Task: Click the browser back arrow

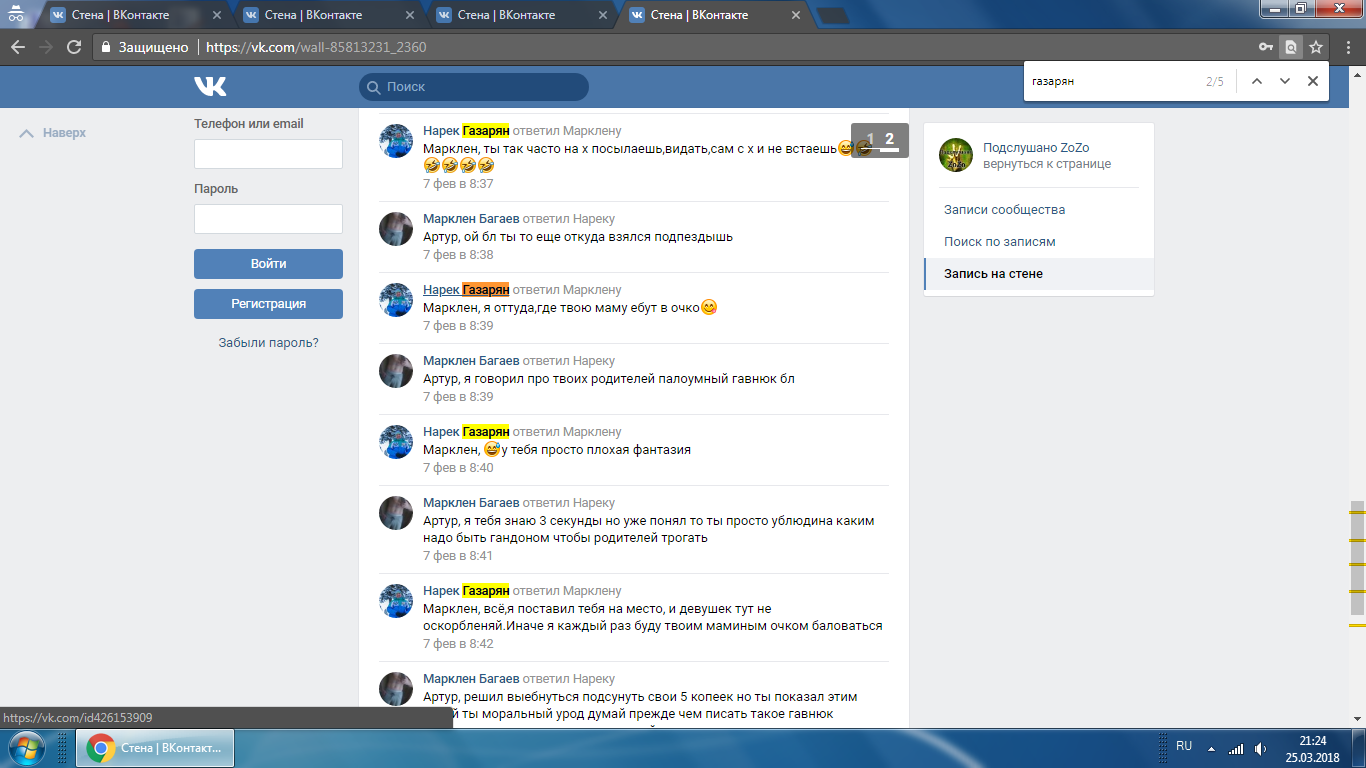Action: [18, 47]
